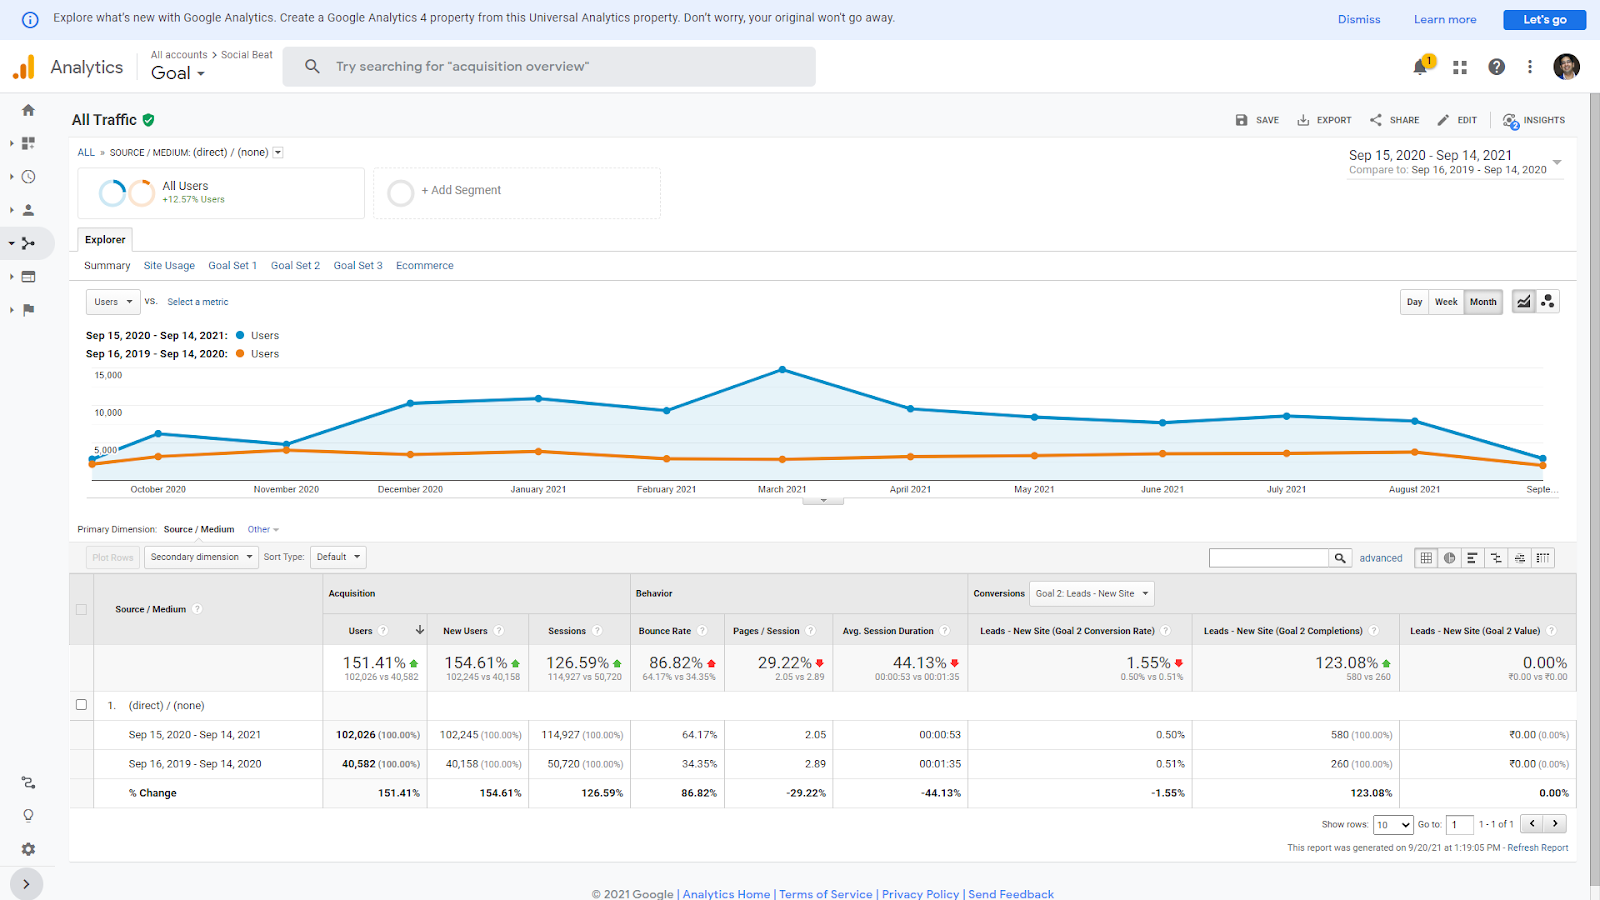Open the Sort Type Default dropdown
The width and height of the screenshot is (1600, 900).
[338, 557]
